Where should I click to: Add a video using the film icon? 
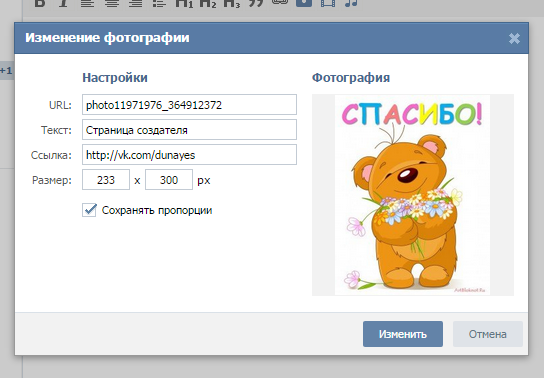click(x=328, y=3)
